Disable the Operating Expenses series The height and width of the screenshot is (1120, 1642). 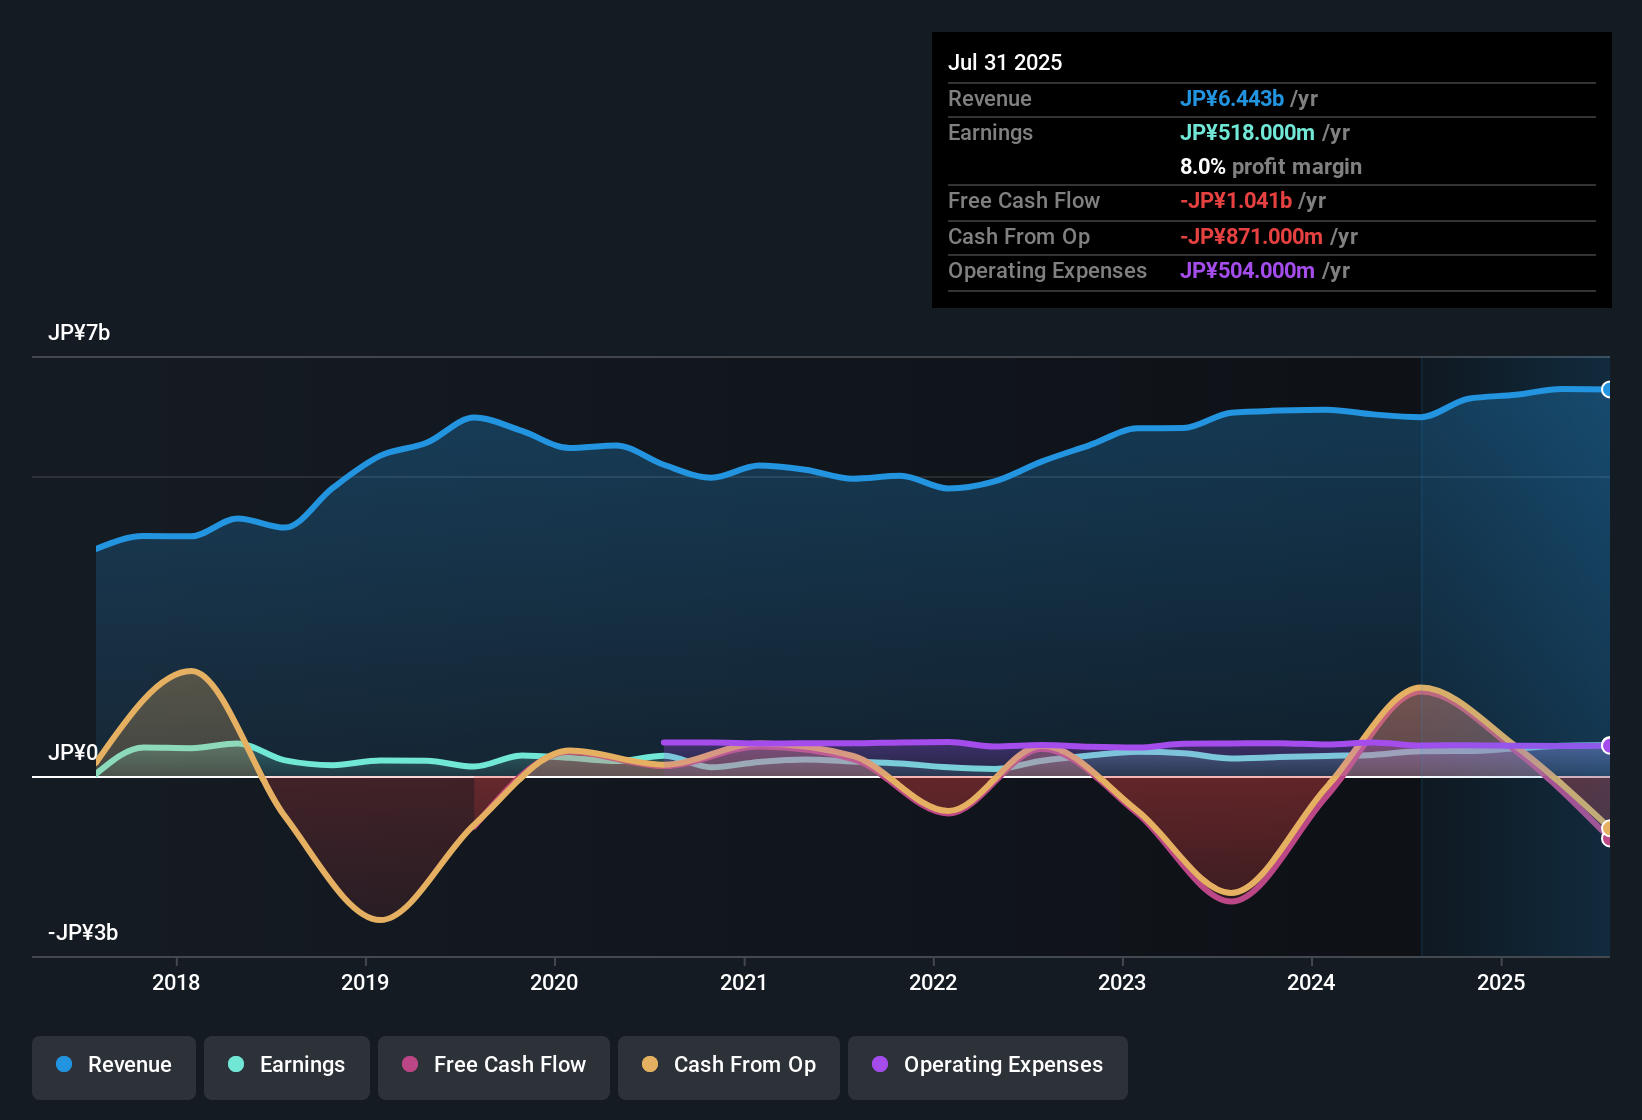[987, 1065]
